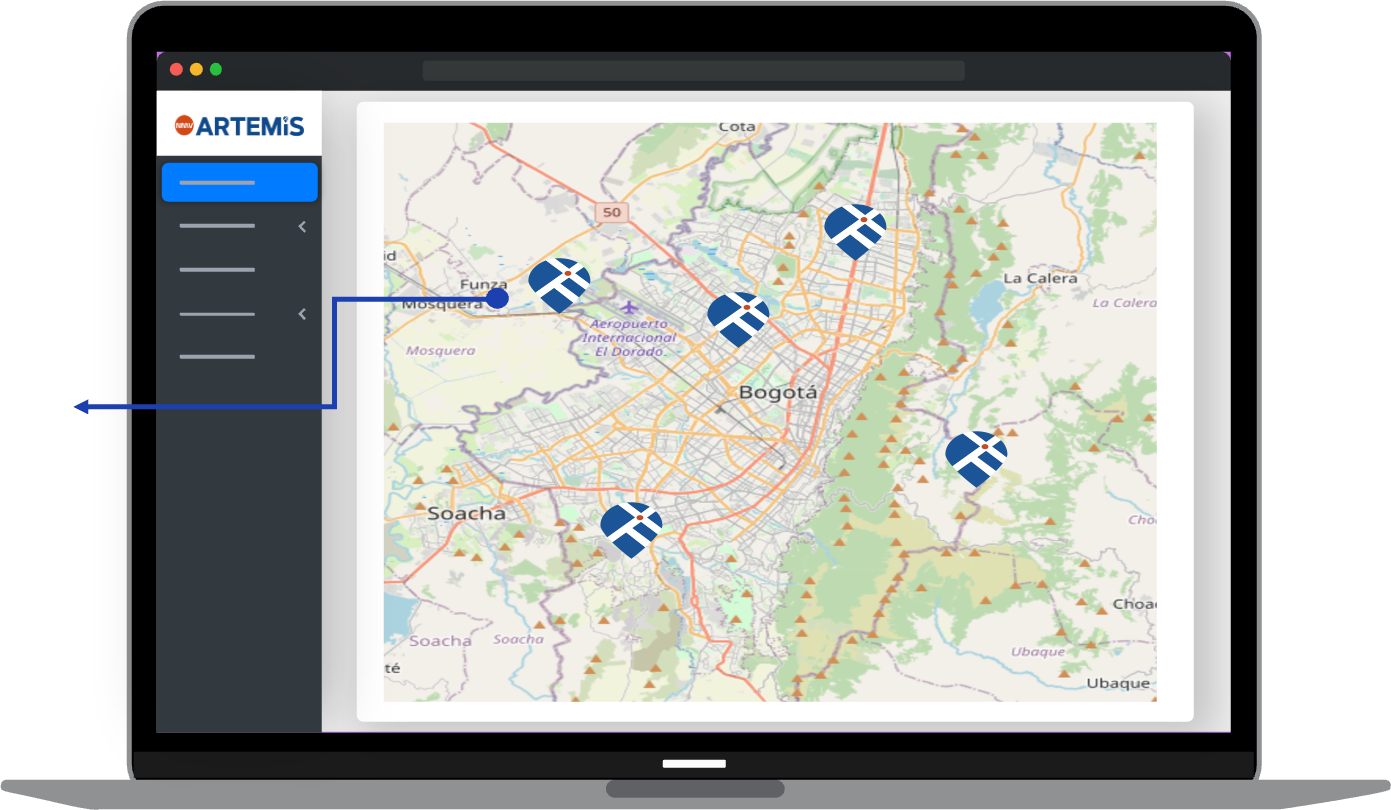The image size is (1391, 810).
Task: Click the route 50 road shield
Action: point(611,212)
